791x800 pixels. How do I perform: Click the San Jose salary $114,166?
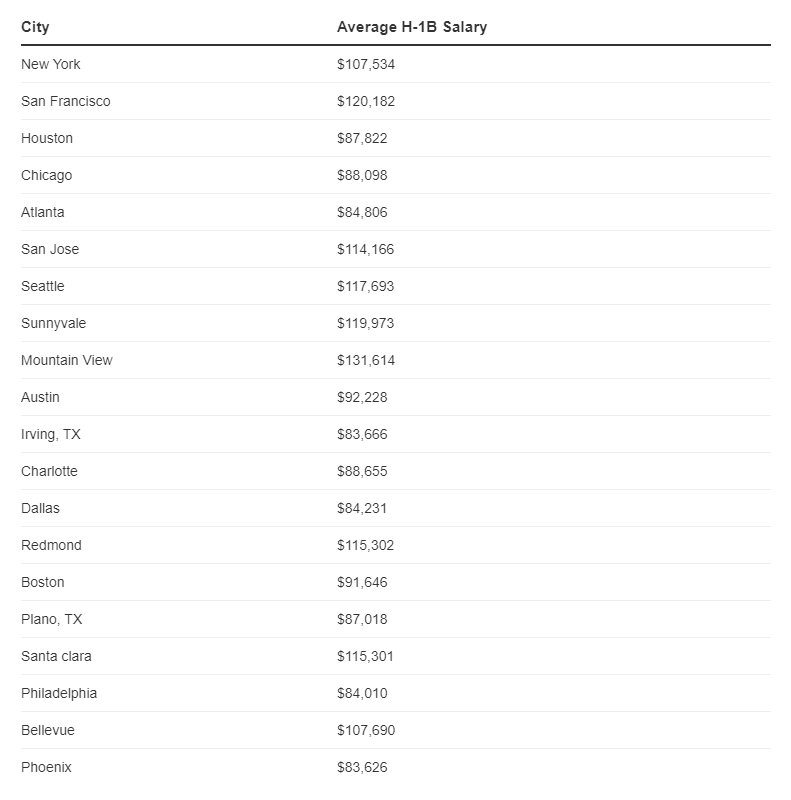pos(366,249)
